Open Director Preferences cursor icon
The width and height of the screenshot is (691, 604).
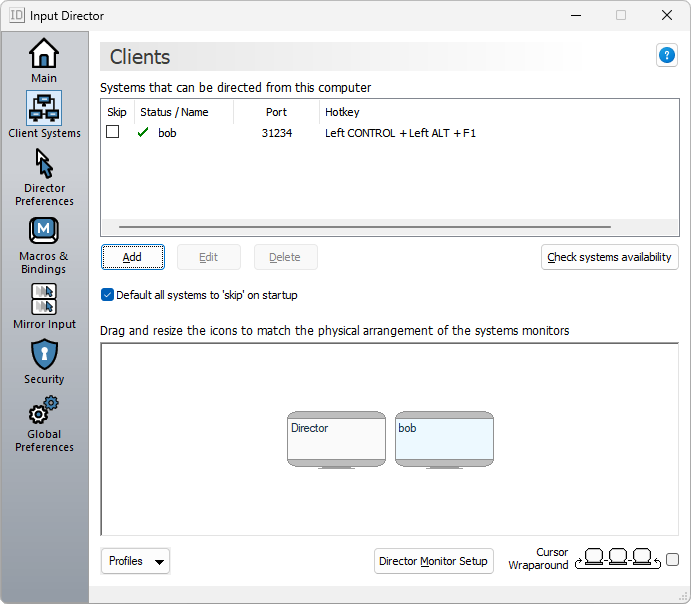tap(44, 163)
